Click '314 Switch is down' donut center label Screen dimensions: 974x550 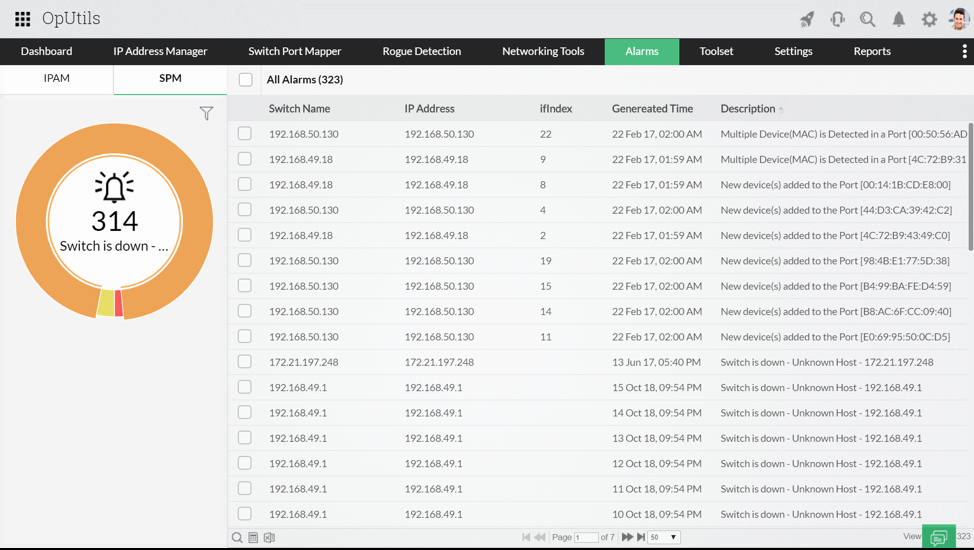pyautogui.click(x=114, y=231)
